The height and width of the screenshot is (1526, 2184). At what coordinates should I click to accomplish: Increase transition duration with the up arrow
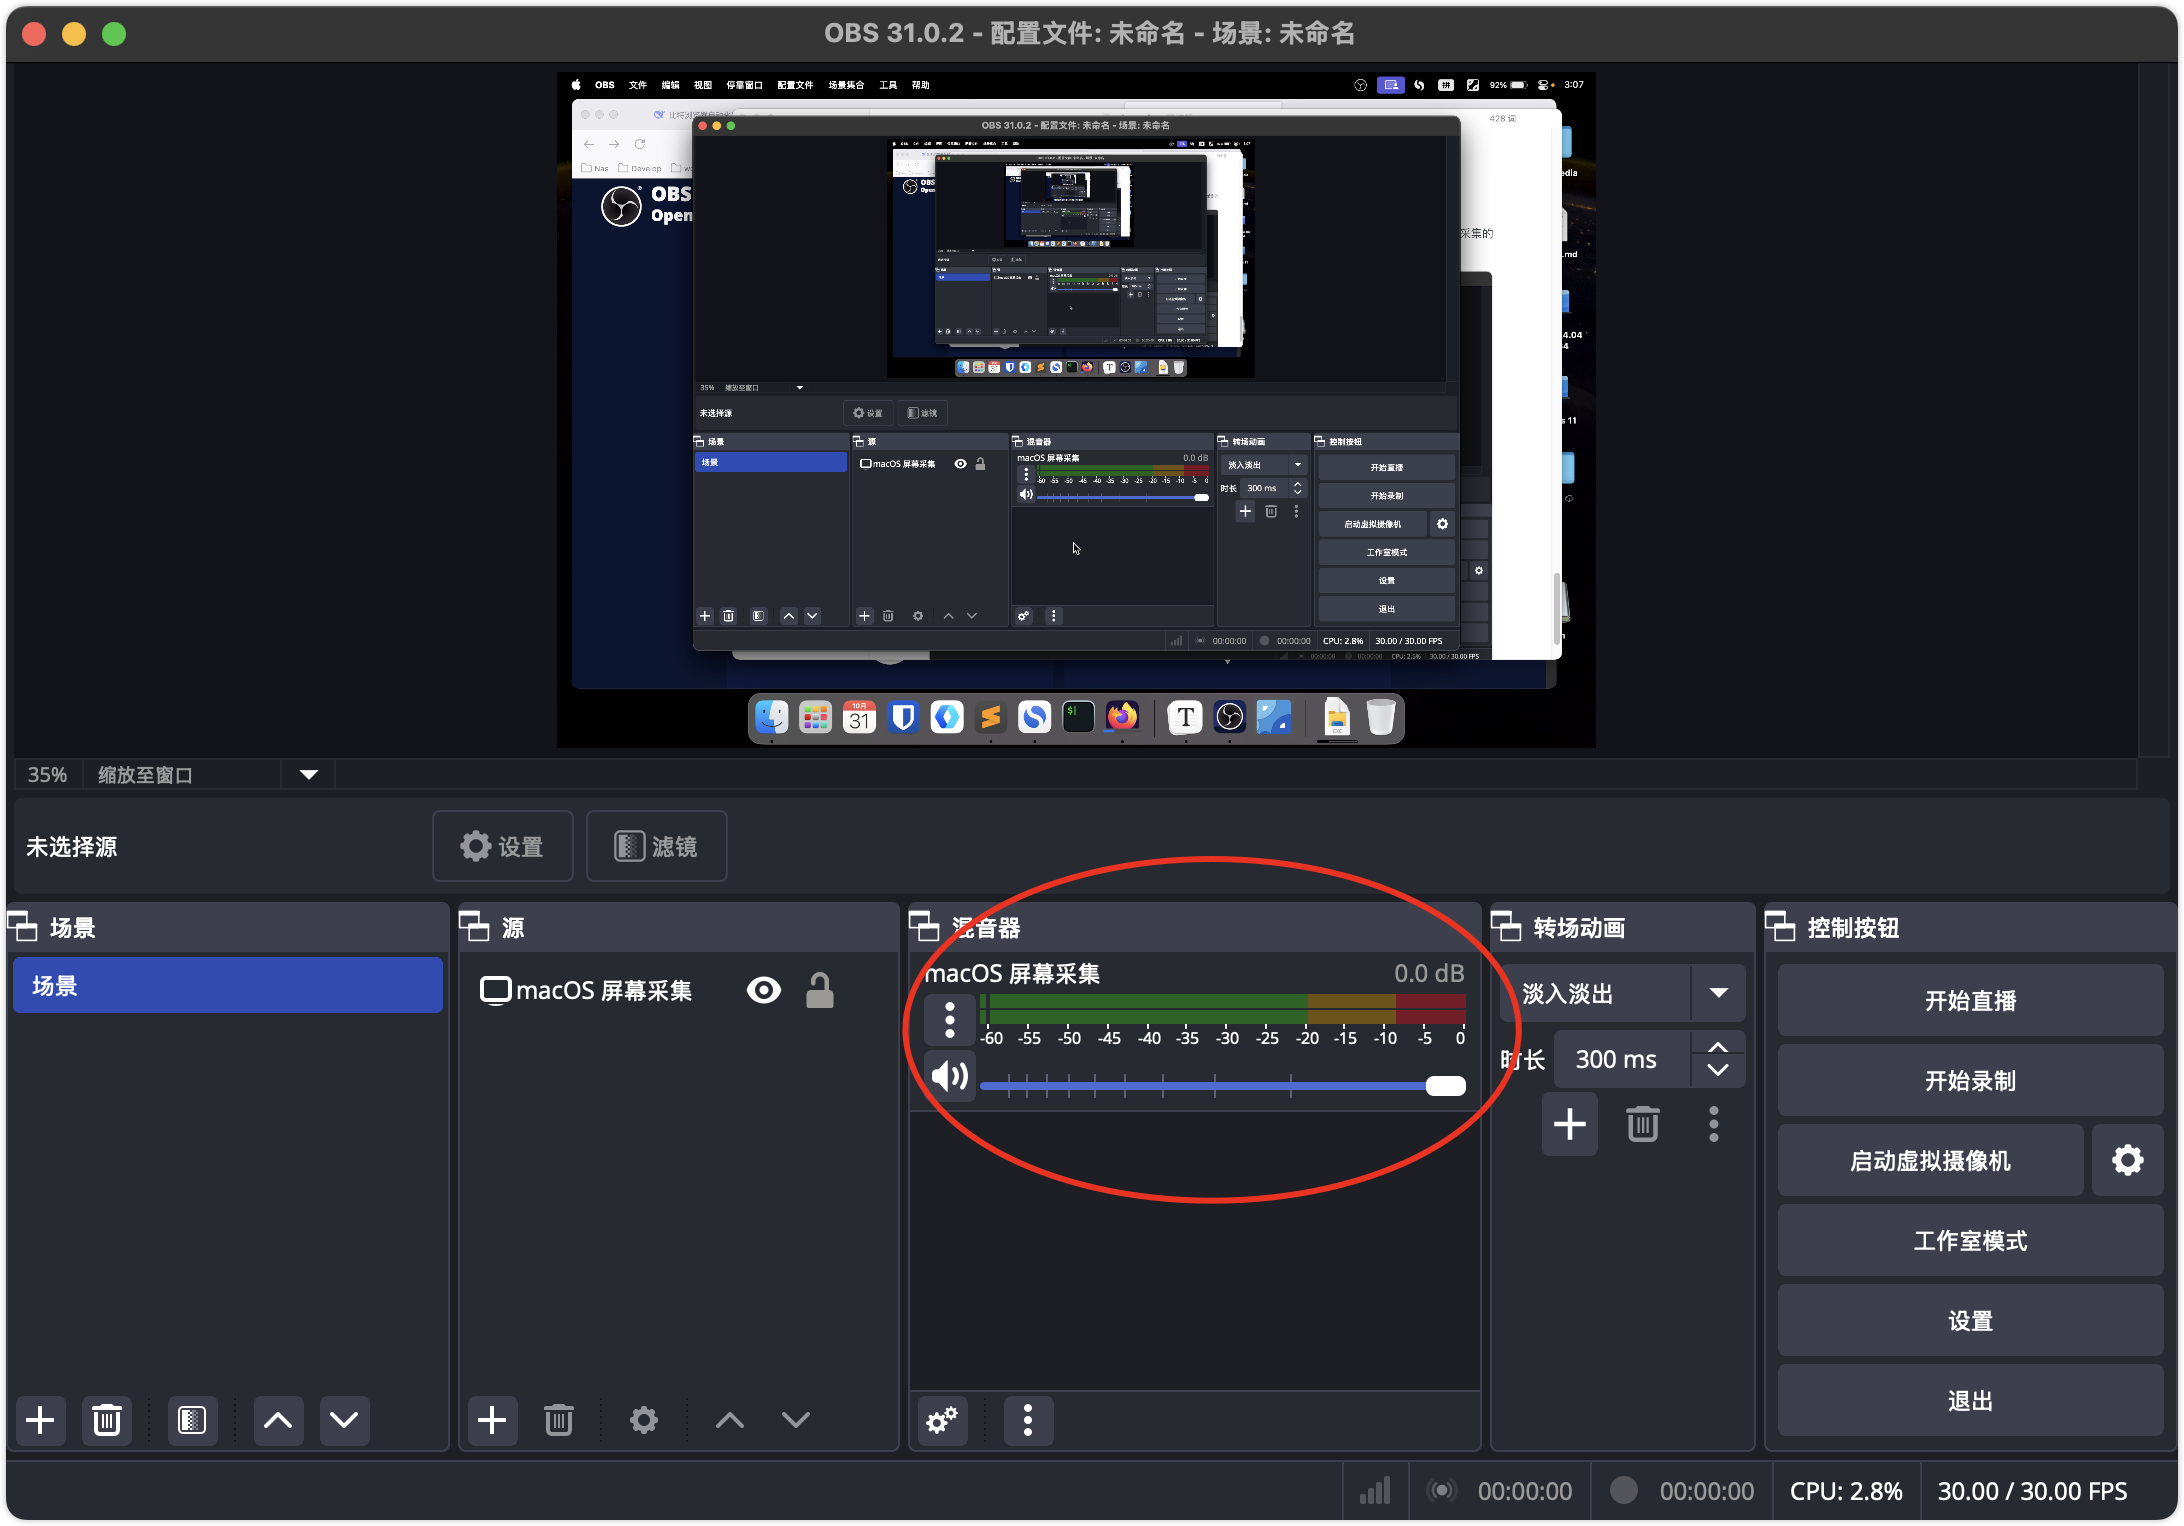coord(1718,1047)
